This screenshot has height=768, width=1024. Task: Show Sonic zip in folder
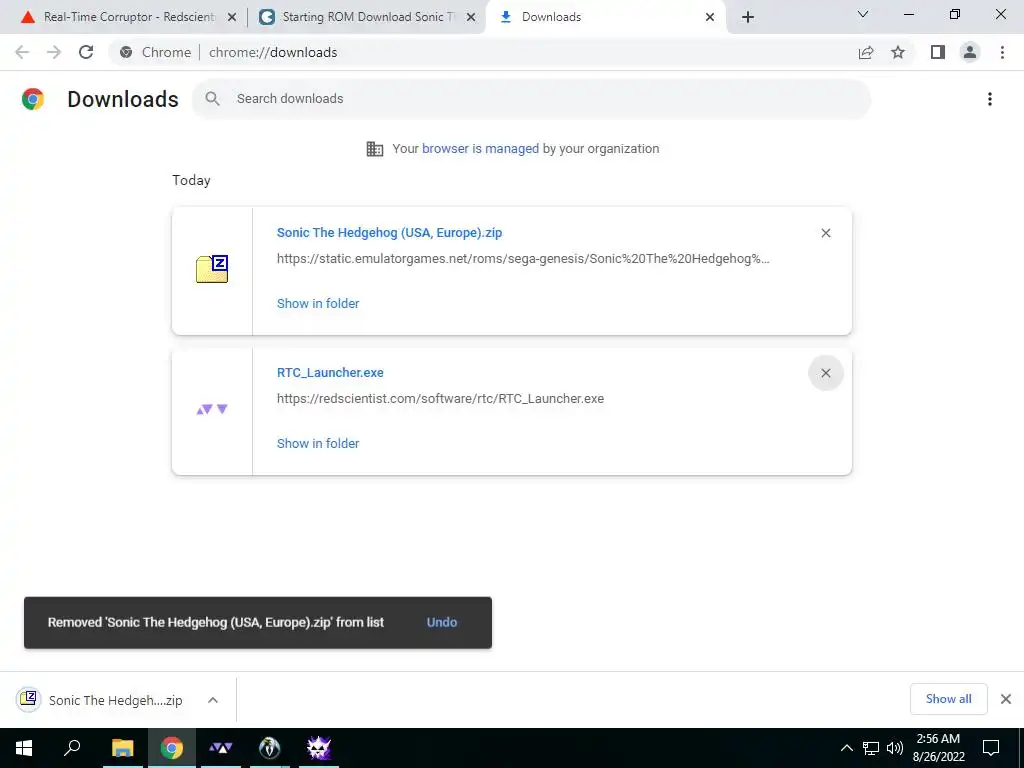pos(318,303)
